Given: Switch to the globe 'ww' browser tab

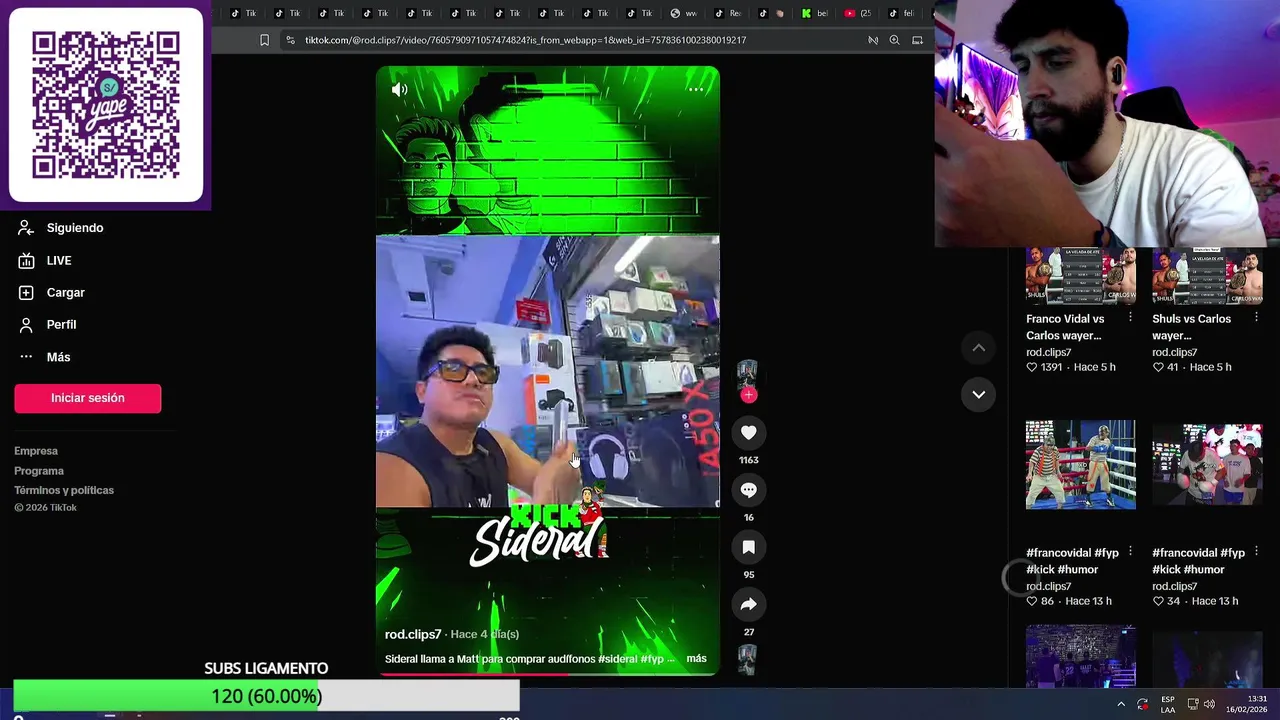Looking at the screenshot, I should [x=684, y=13].
